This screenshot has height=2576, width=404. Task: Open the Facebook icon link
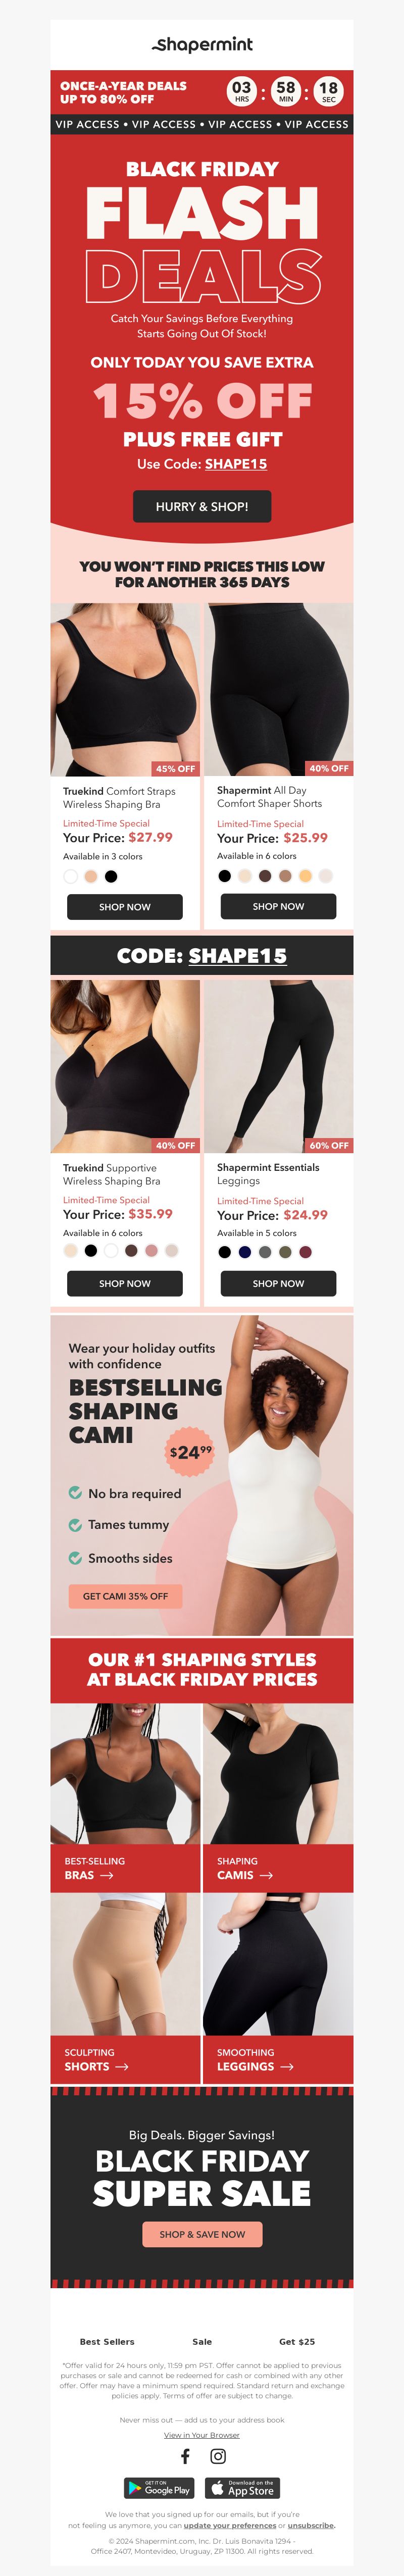(x=185, y=2456)
